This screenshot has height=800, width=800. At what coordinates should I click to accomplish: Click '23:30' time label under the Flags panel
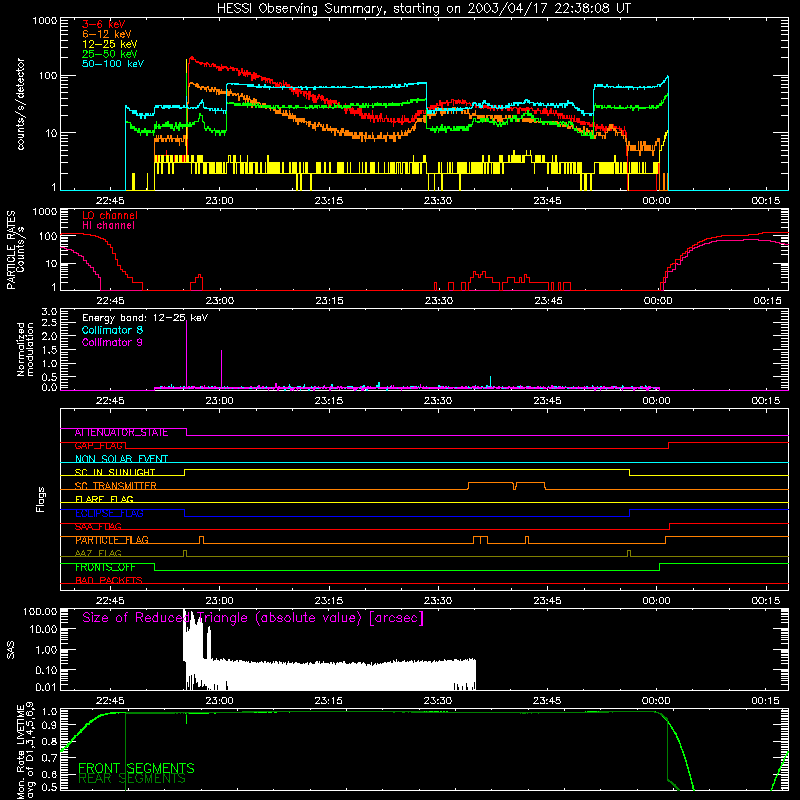(438, 601)
